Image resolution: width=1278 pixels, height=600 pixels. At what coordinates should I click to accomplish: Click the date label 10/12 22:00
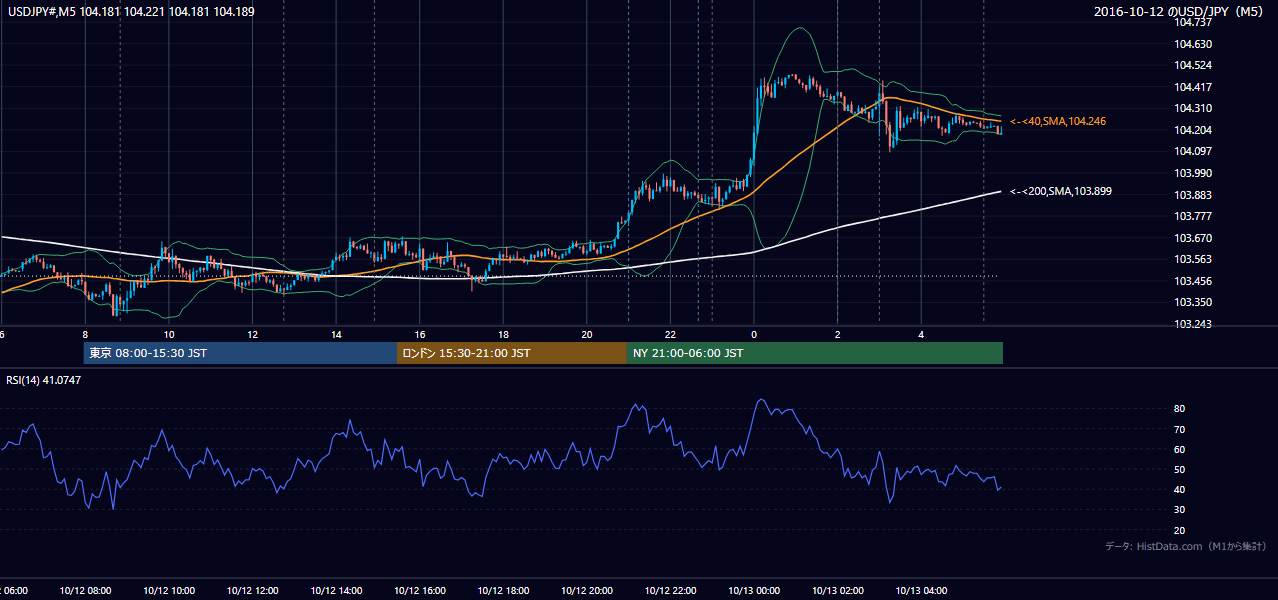click(x=670, y=591)
